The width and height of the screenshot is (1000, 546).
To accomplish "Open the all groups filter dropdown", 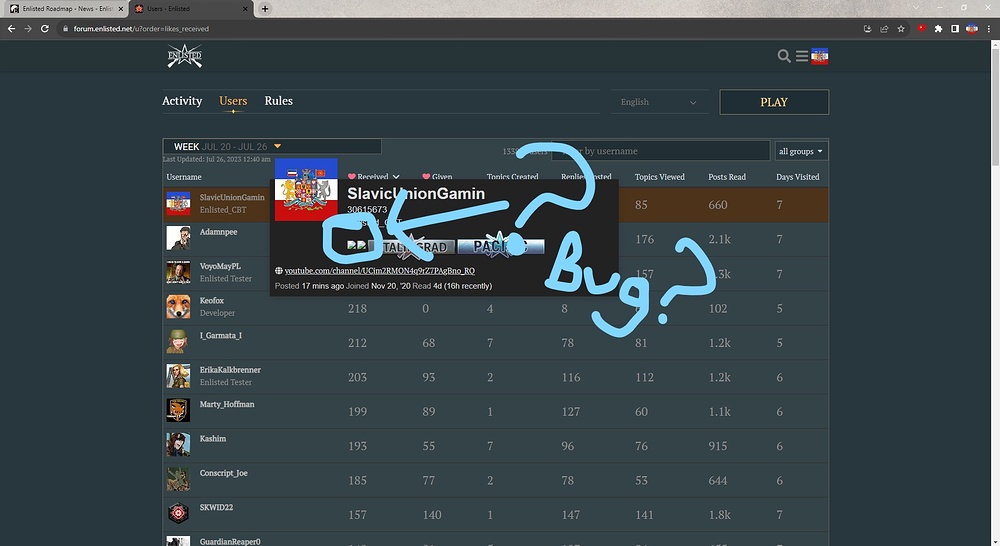I will [x=802, y=151].
